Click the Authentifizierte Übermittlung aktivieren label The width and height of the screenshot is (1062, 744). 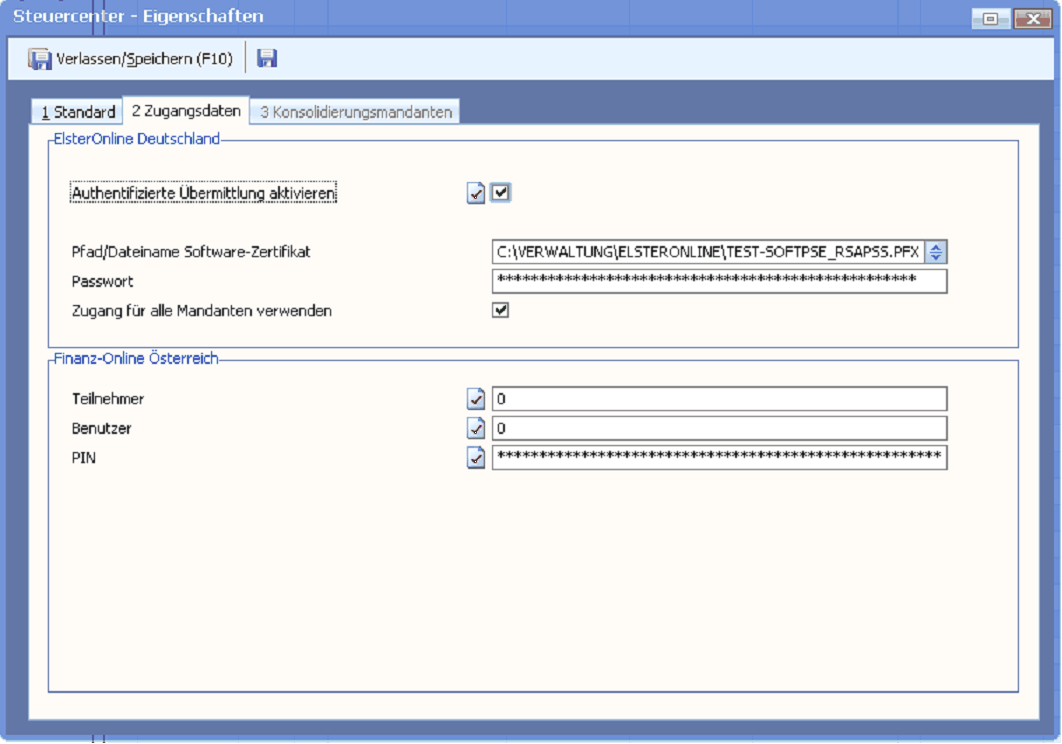click(x=204, y=193)
